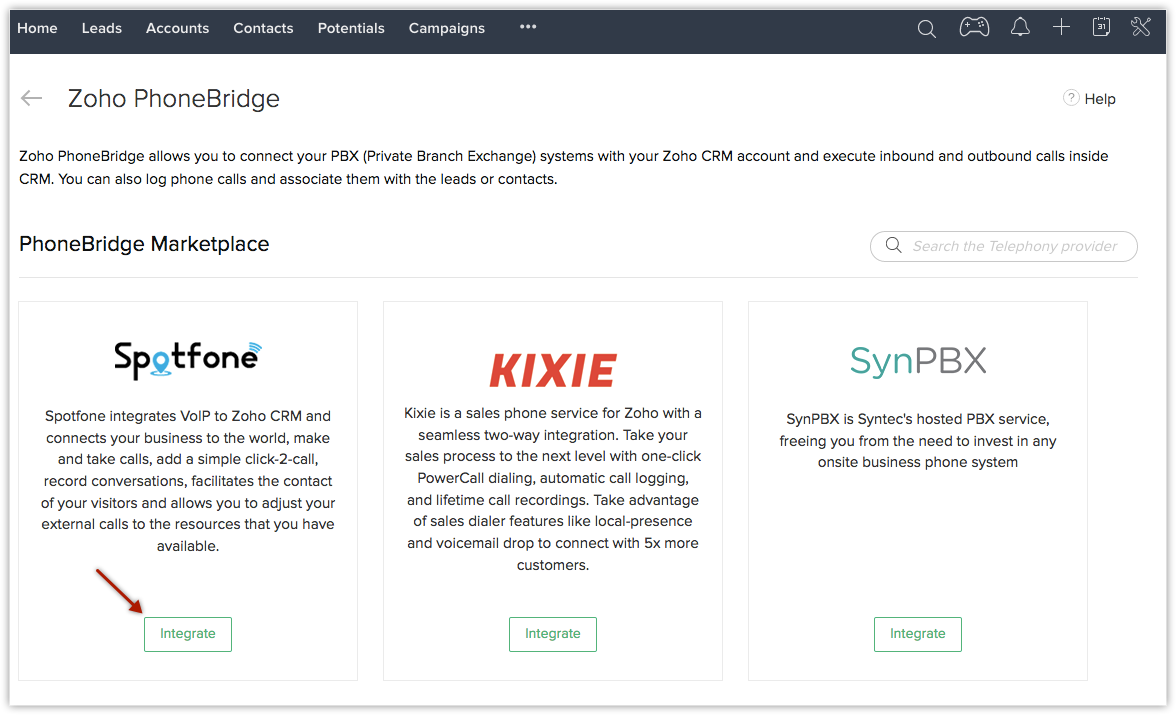Click the Kixie description text

point(553,488)
